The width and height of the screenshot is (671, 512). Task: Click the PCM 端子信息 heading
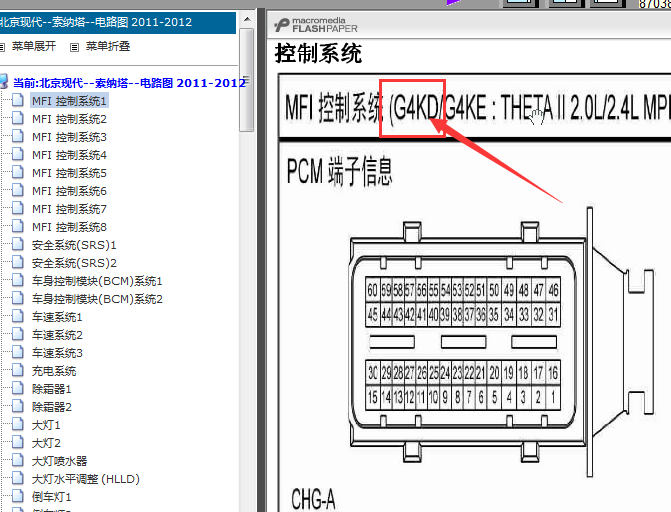point(339,171)
